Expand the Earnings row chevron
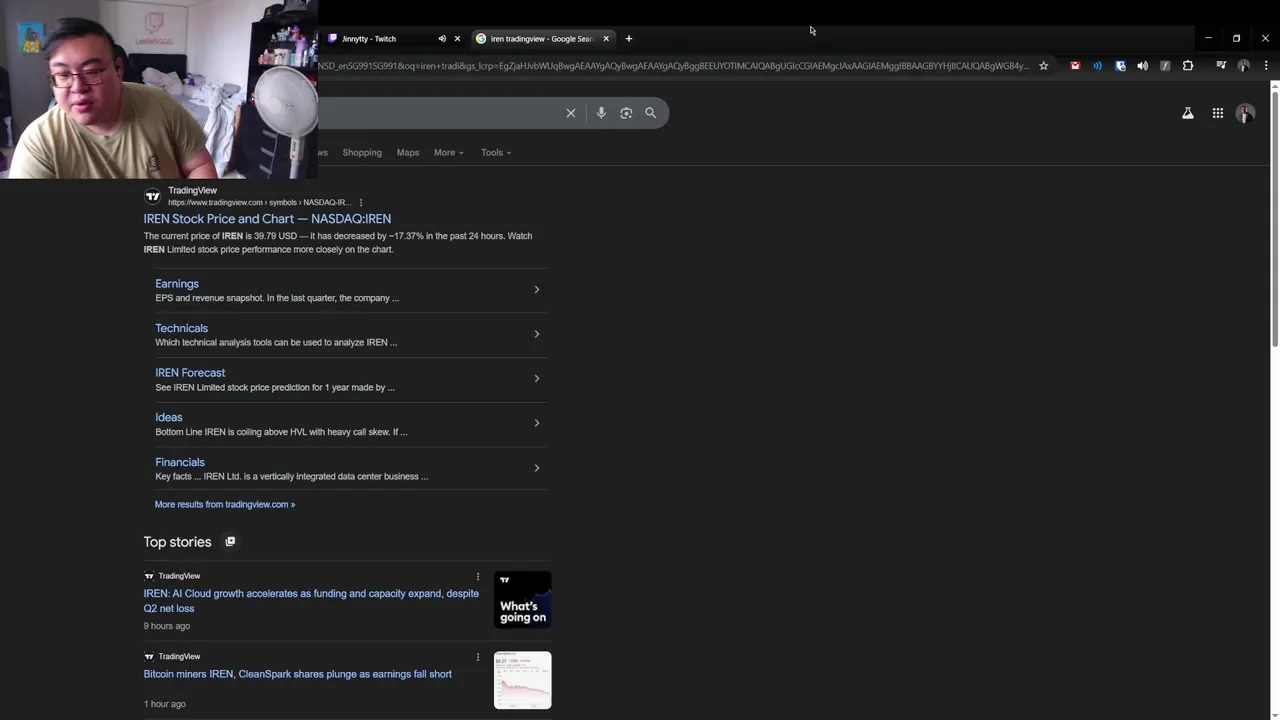 click(x=537, y=290)
